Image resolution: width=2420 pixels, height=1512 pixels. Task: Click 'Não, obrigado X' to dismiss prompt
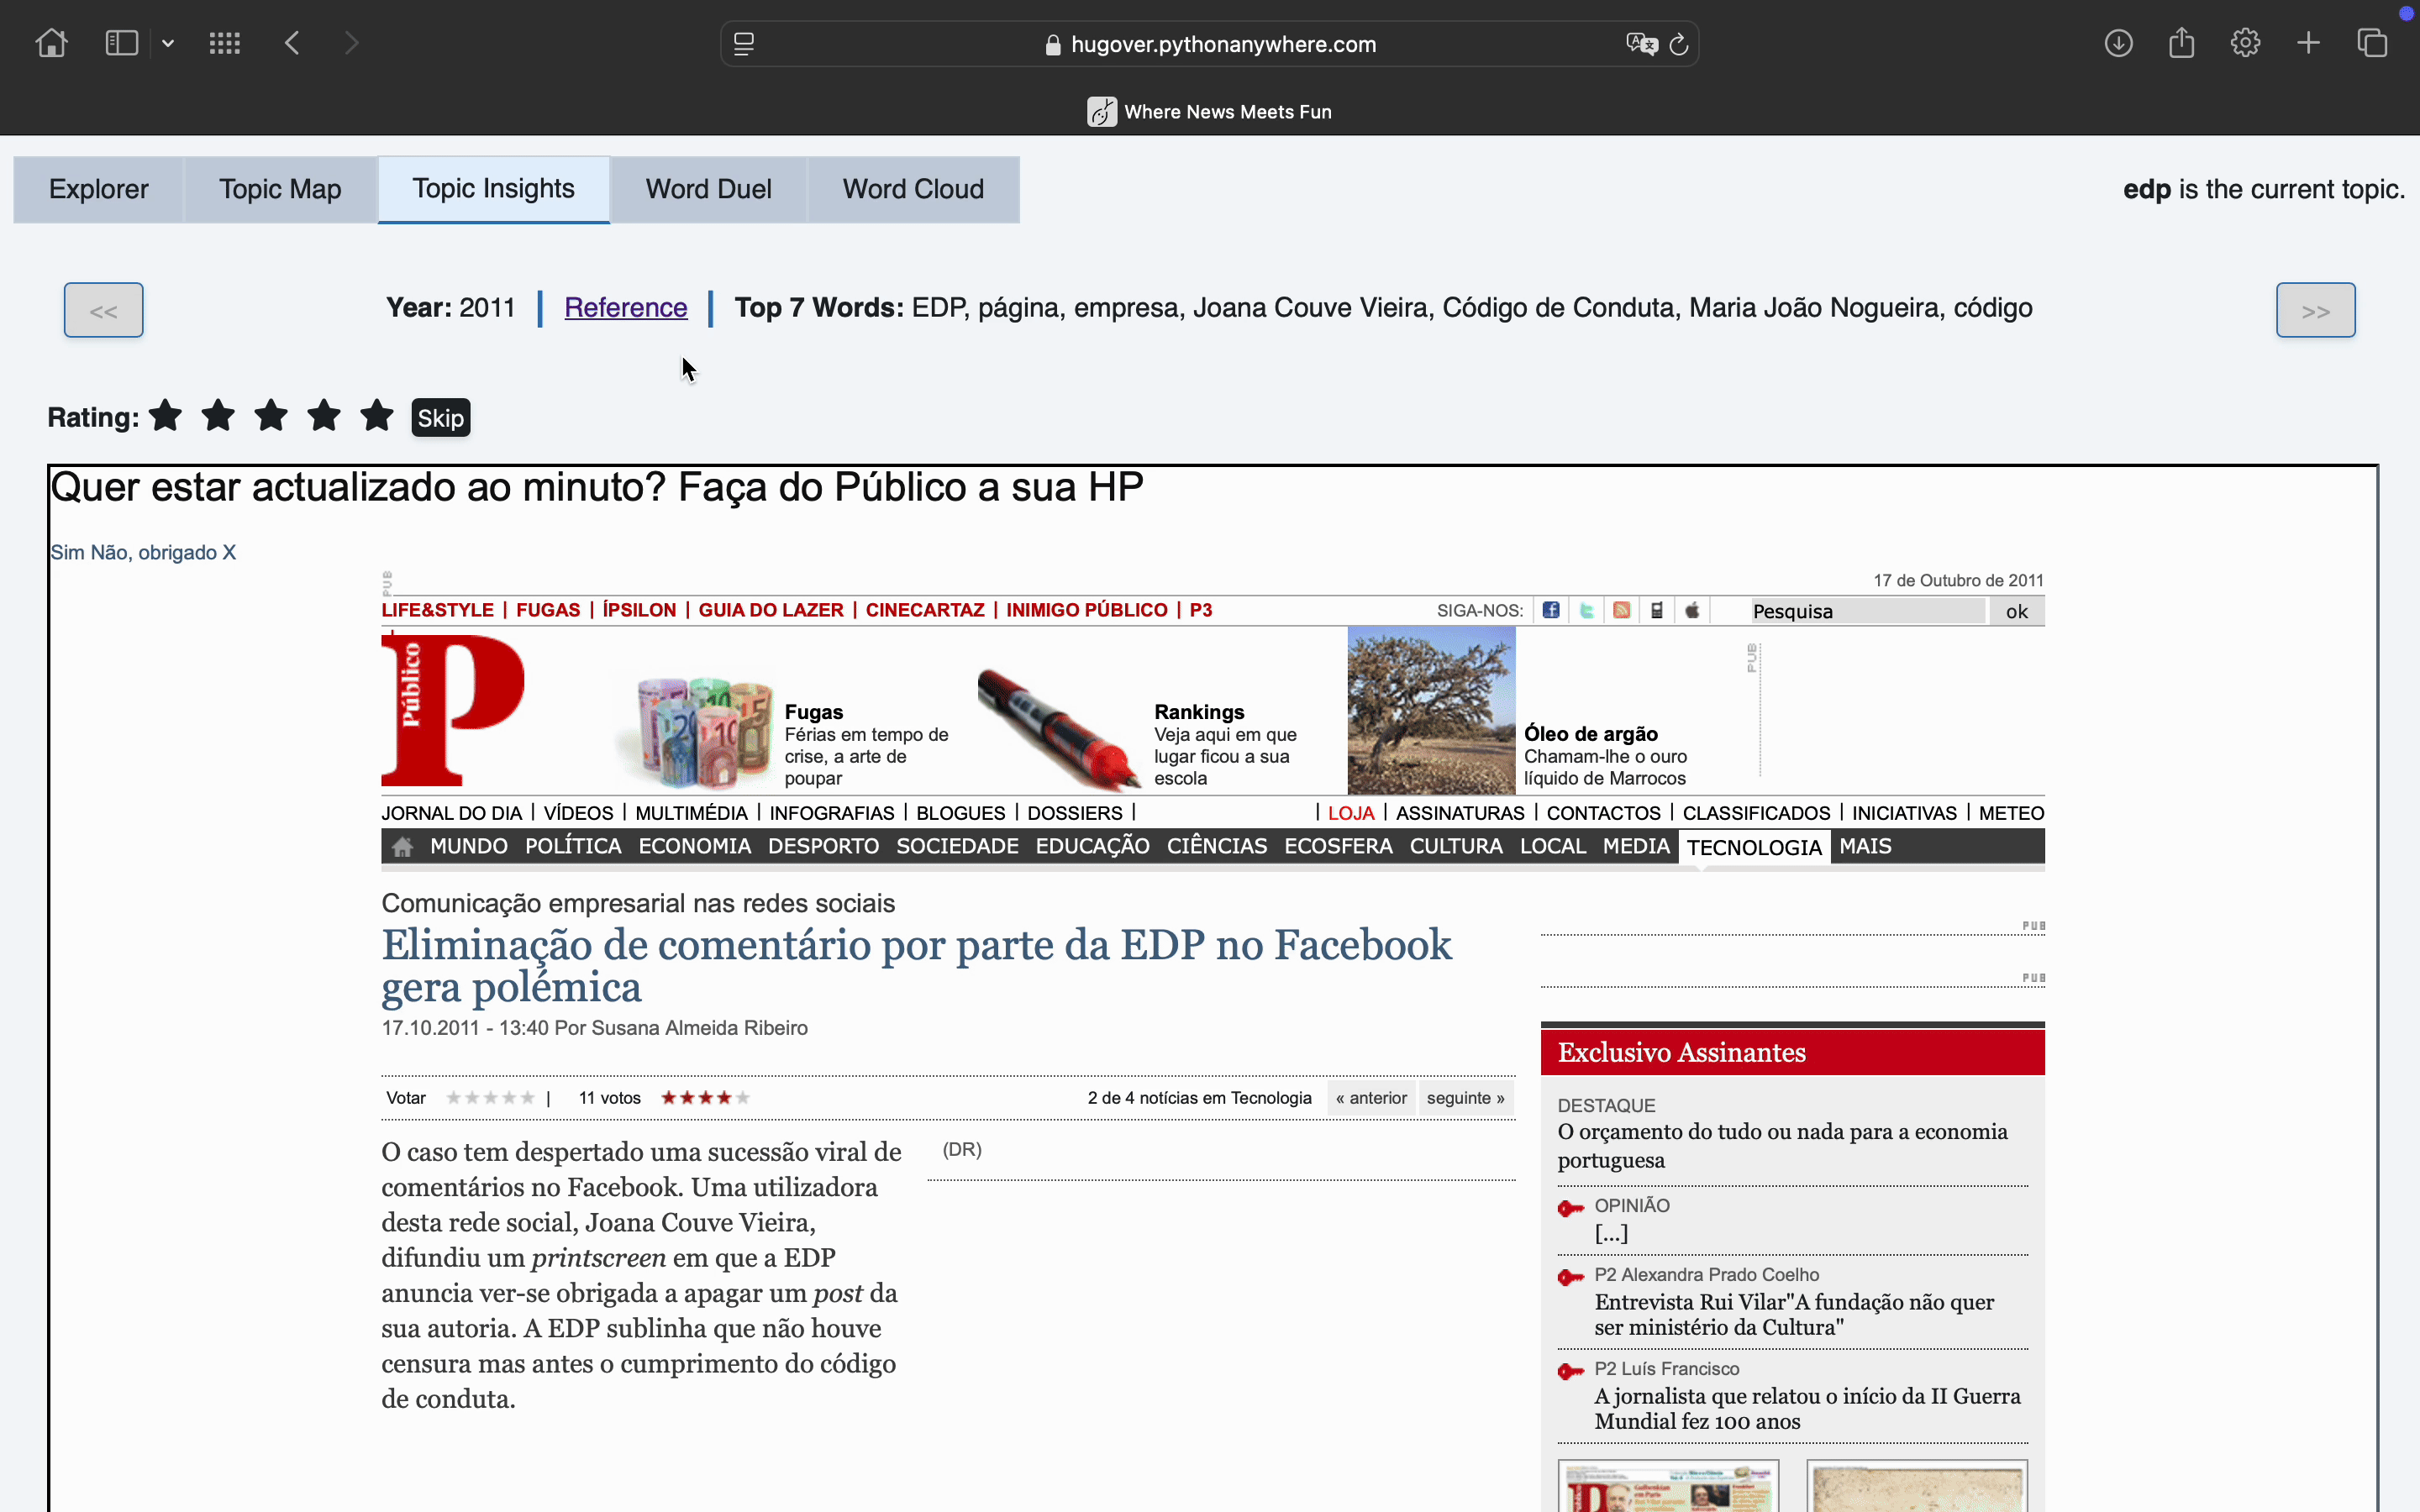coord(163,552)
